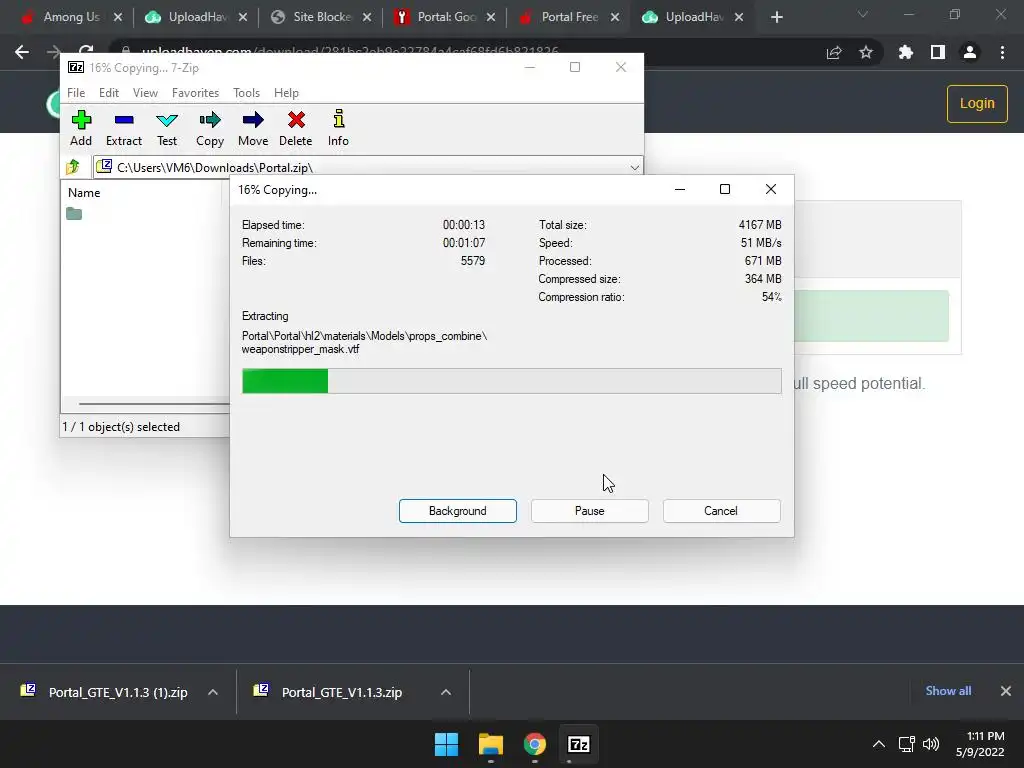Open the Edit menu in 7-Zip
Viewport: 1024px width, 768px height.
108,93
